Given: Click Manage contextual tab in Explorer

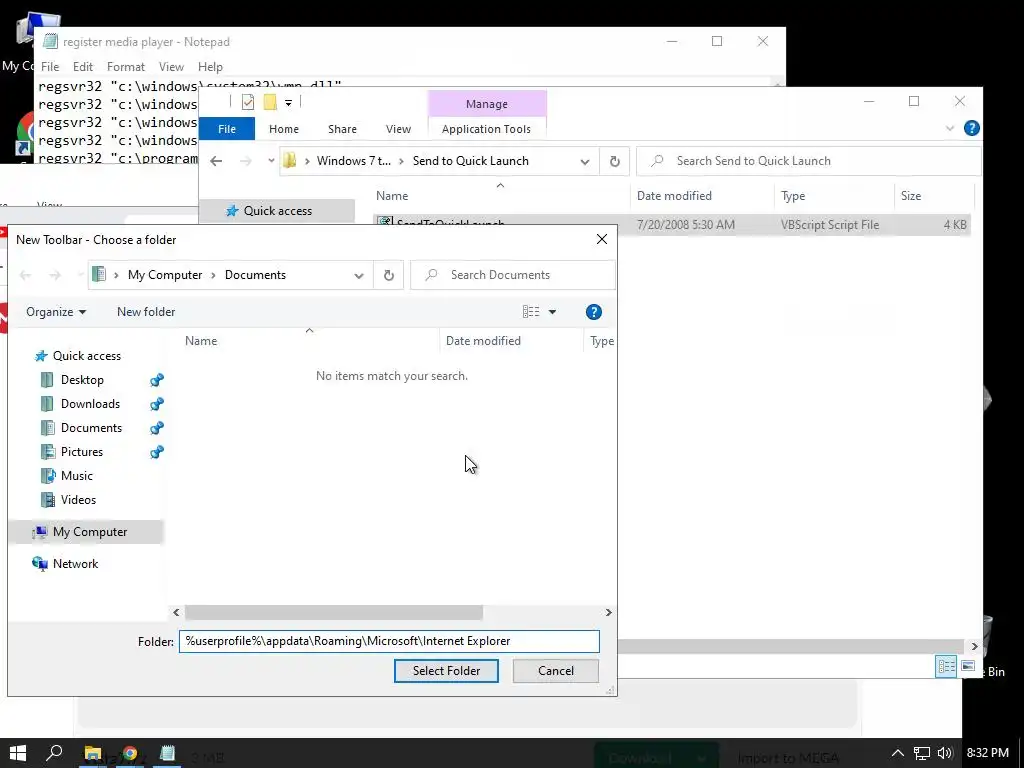Looking at the screenshot, I should [487, 104].
